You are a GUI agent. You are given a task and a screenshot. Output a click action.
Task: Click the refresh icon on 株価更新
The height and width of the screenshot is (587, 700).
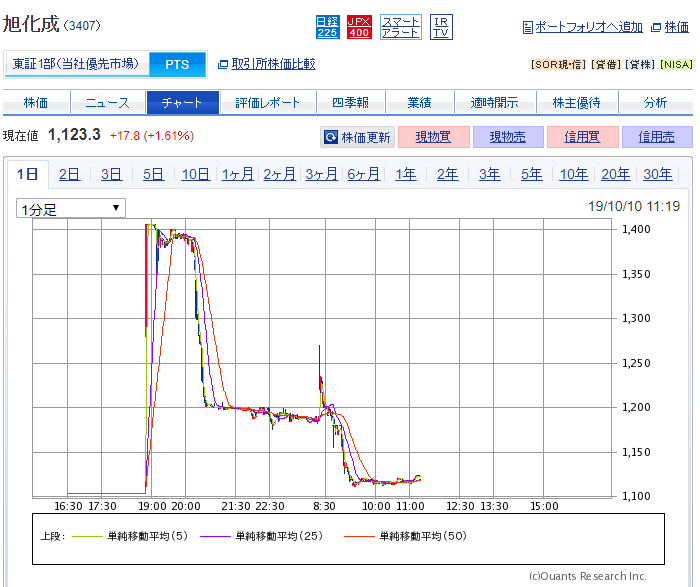coord(331,137)
